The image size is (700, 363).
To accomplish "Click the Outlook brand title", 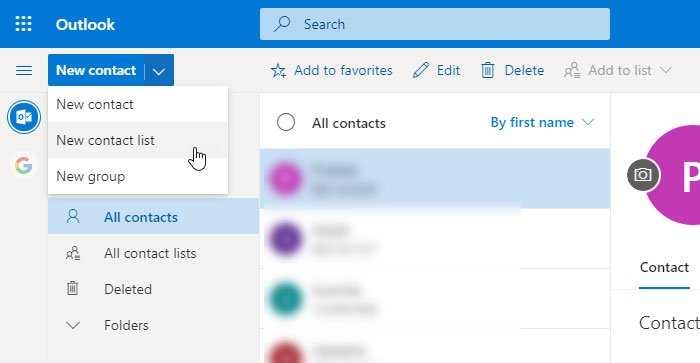I will (85, 24).
